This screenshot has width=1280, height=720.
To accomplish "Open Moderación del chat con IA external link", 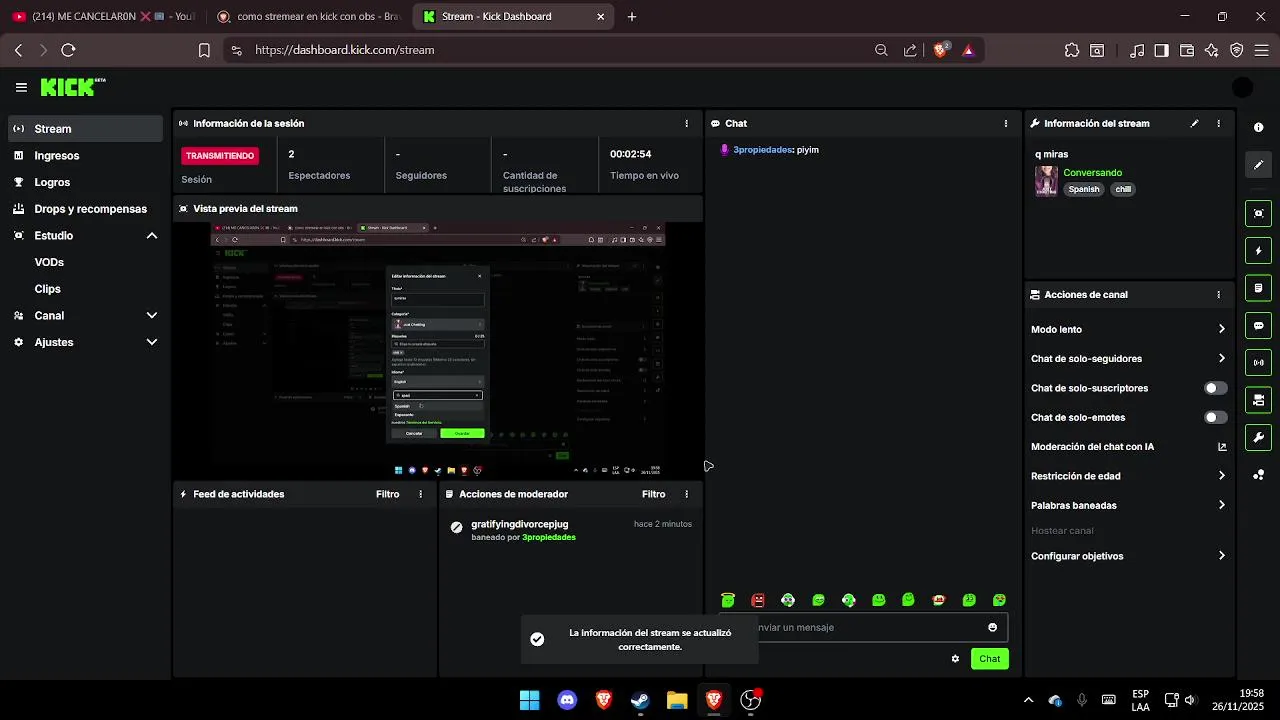I will point(1221,447).
